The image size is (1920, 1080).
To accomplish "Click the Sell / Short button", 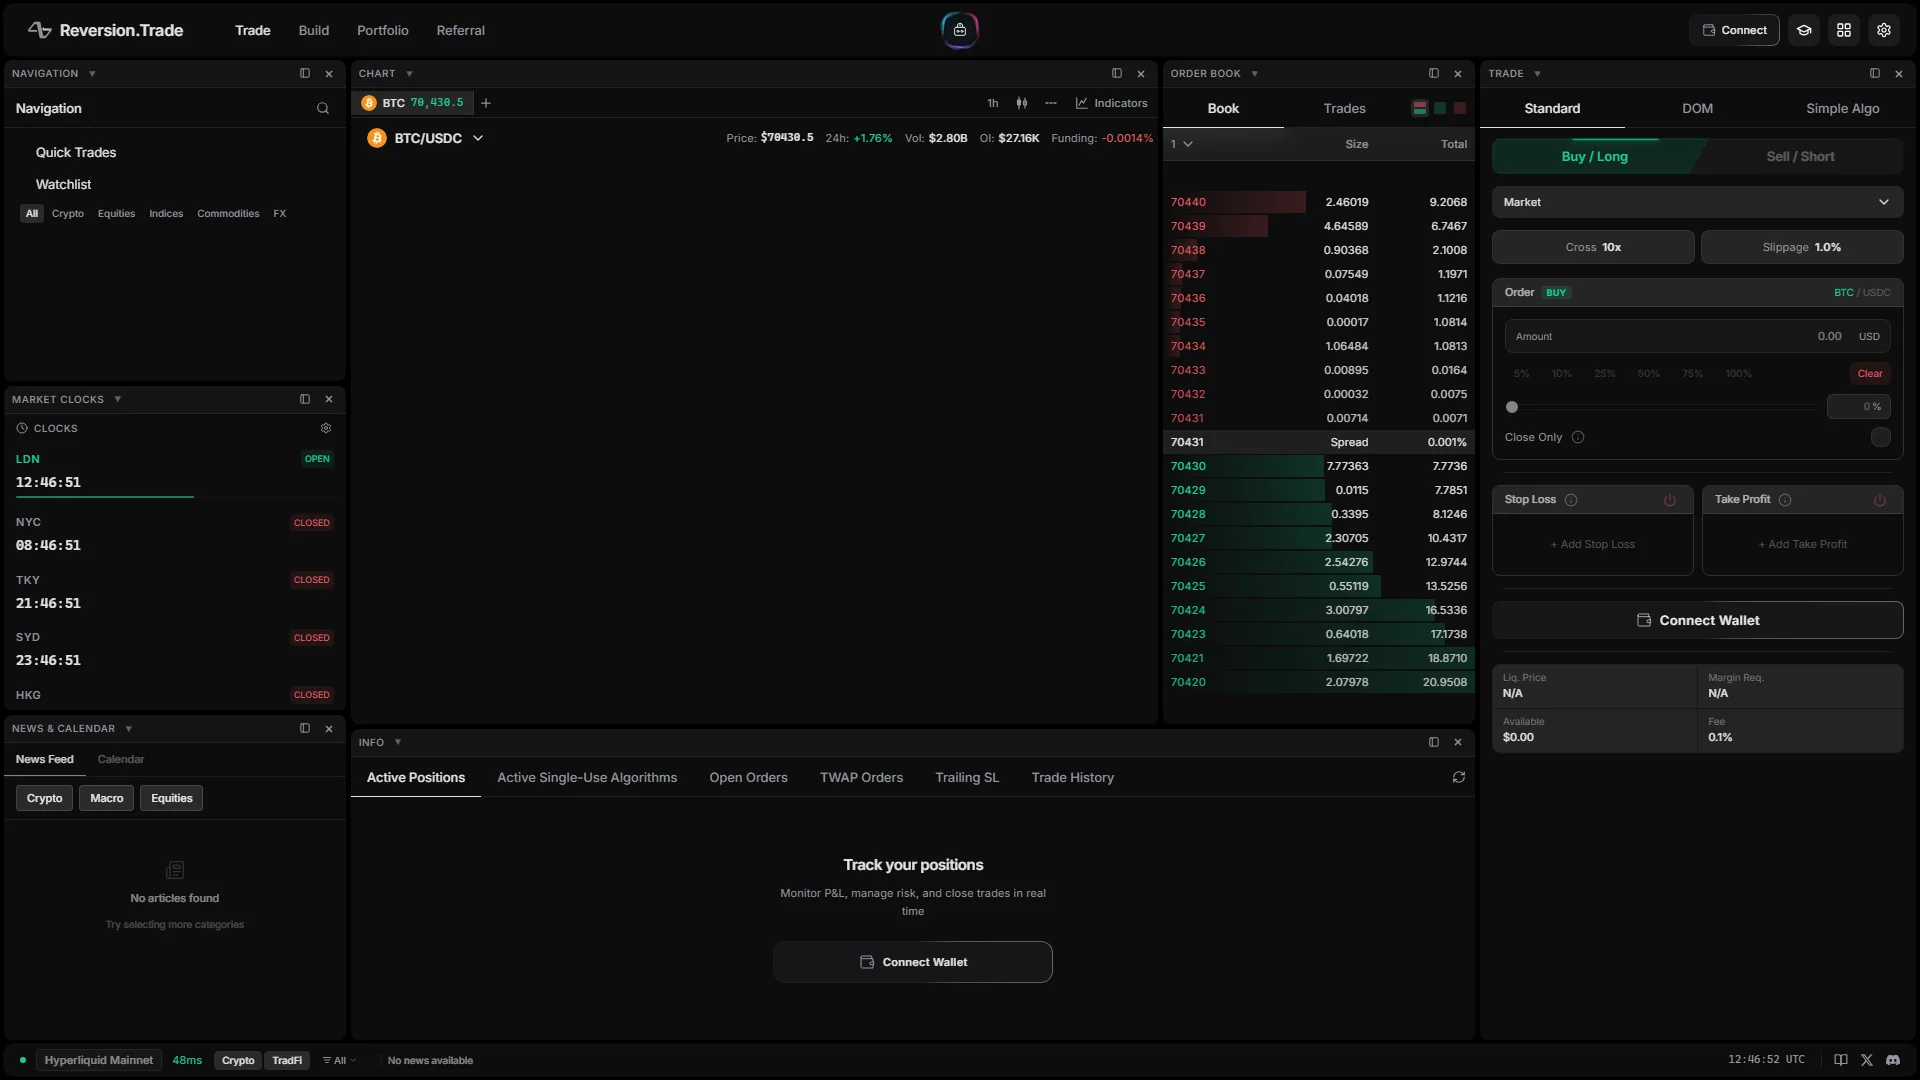I will 1800,157.
